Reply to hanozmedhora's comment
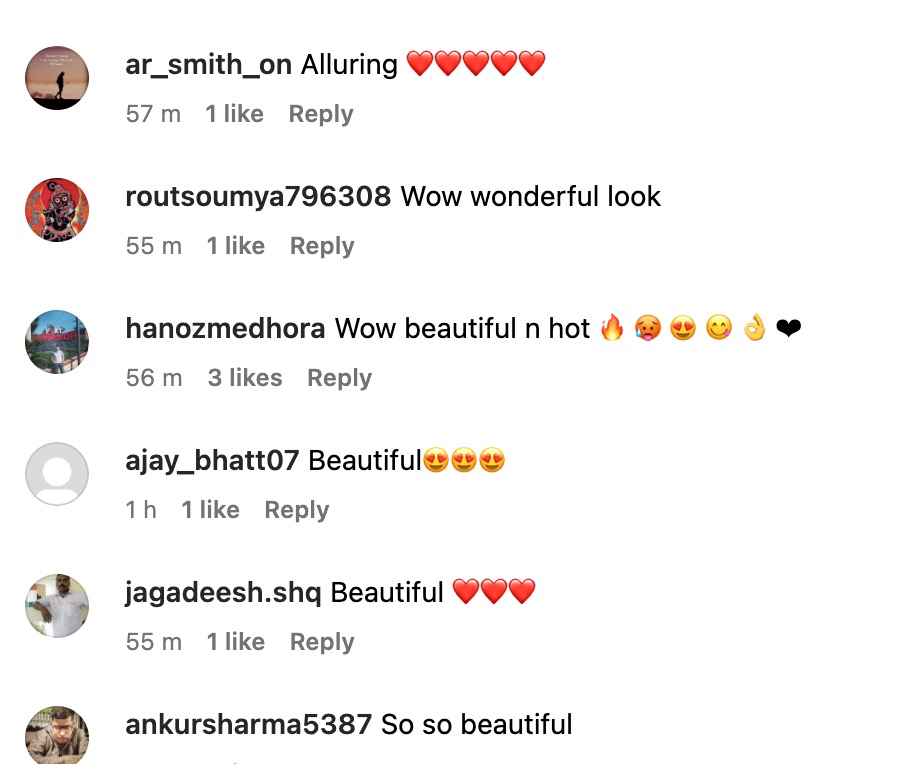Image resolution: width=902 pixels, height=764 pixels. [x=339, y=378]
